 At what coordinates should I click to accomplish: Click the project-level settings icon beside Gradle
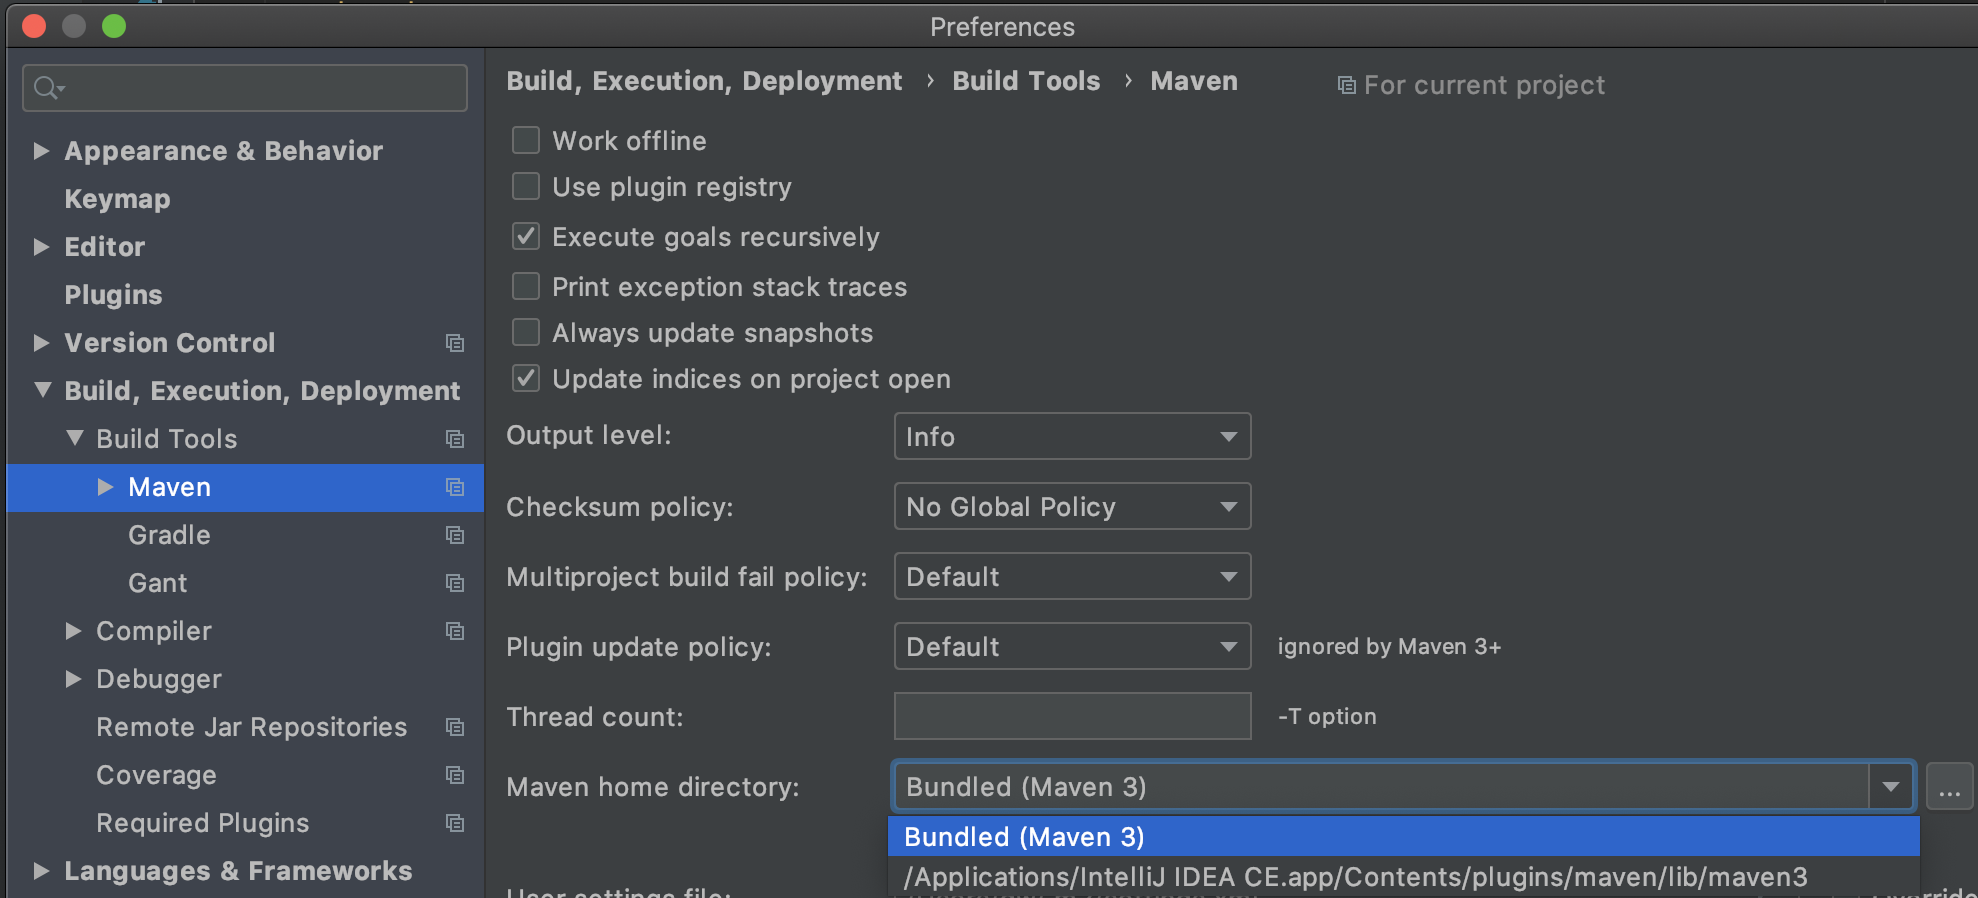point(456,535)
